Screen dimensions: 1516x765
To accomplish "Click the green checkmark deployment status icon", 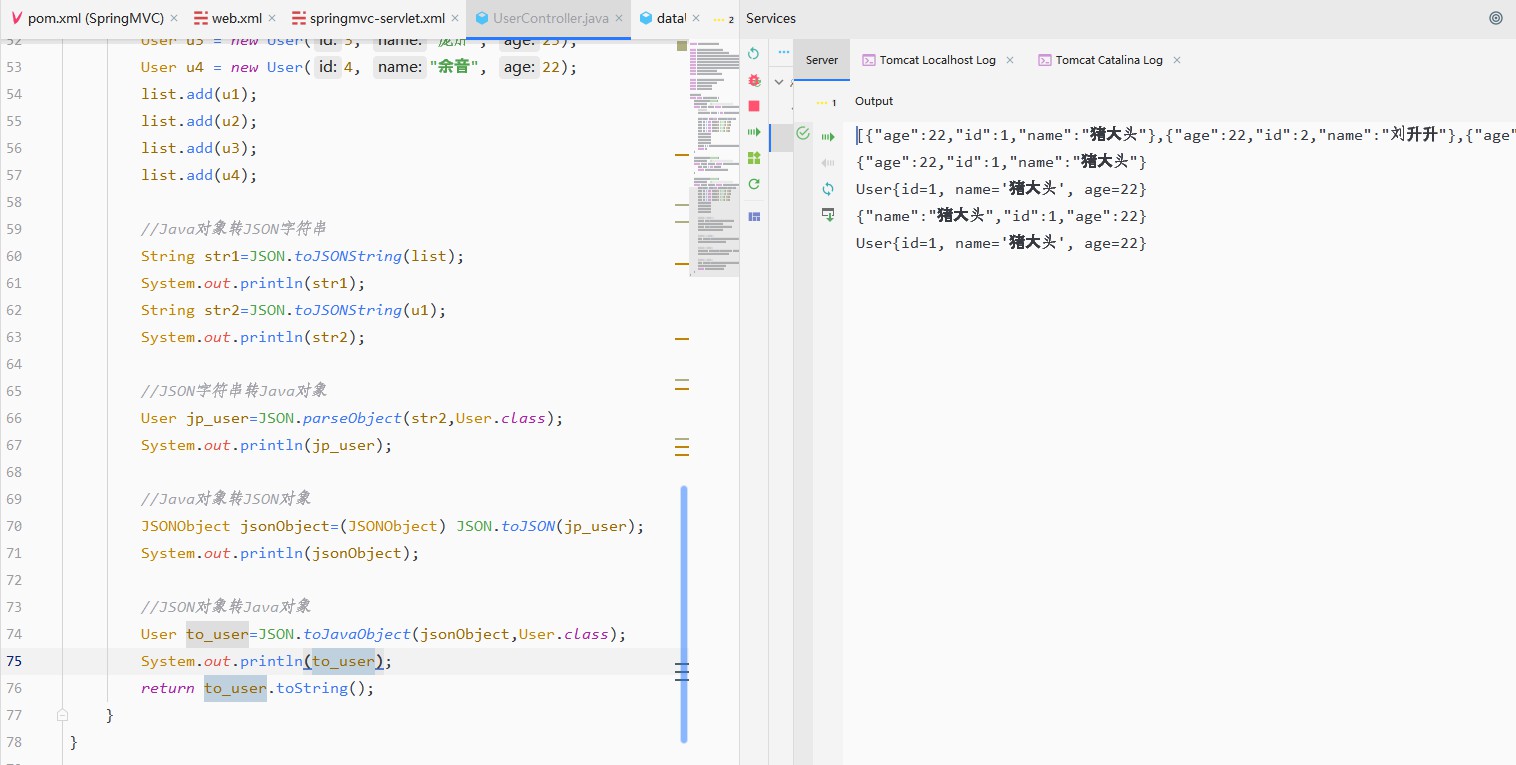I will point(802,133).
